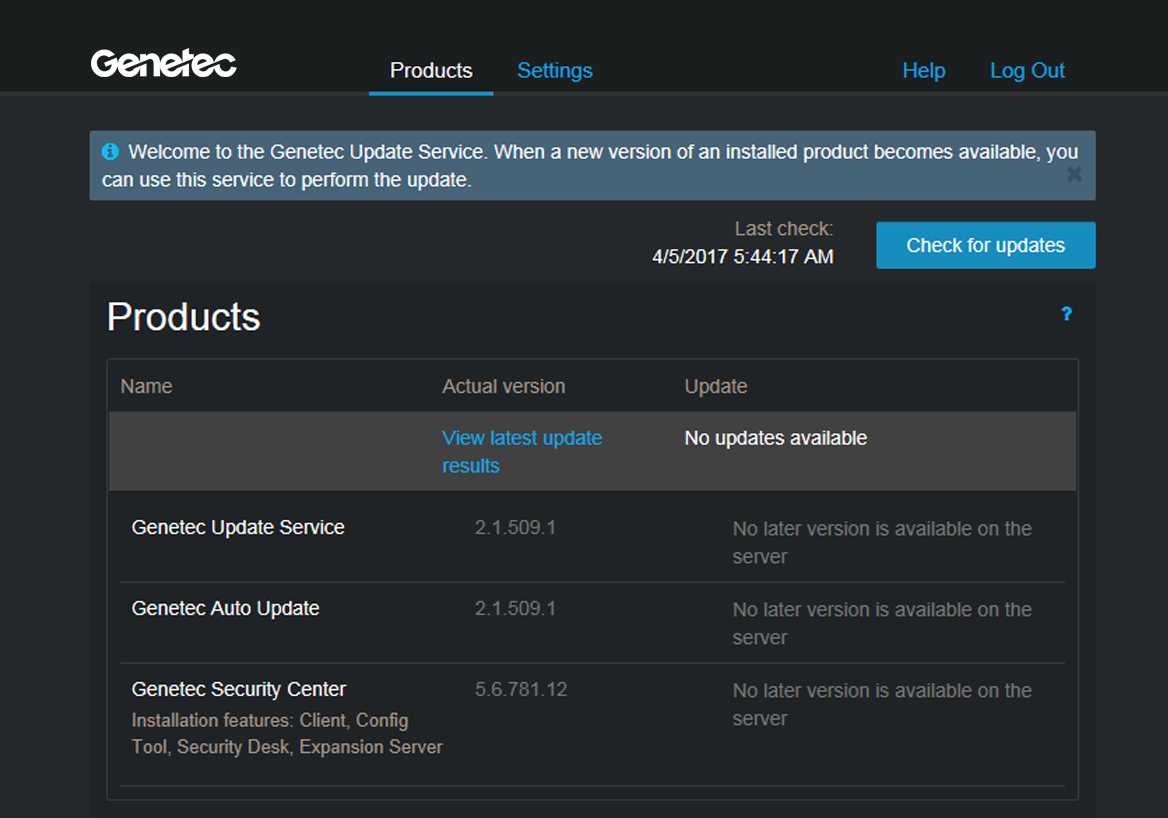
Task: Click the info icon in welcome banner
Action: coord(110,151)
